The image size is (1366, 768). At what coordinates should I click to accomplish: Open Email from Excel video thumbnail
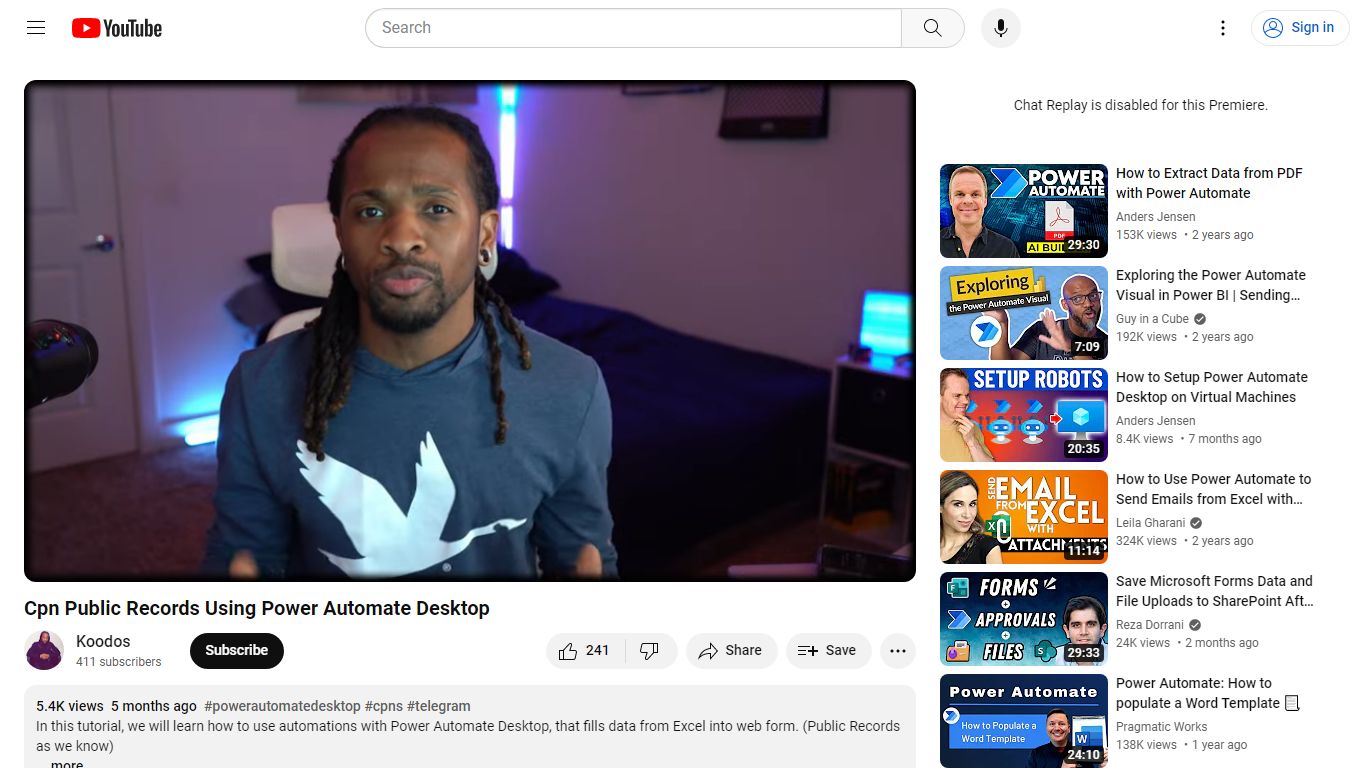click(1024, 517)
